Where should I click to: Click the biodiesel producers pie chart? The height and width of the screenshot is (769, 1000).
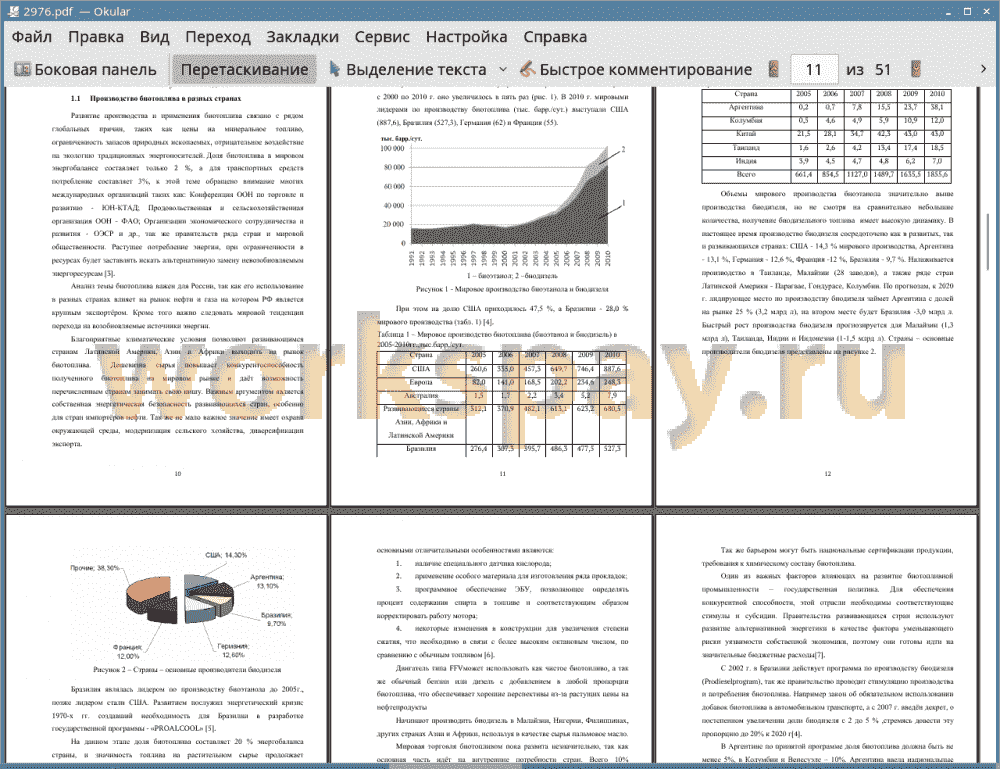[180, 599]
